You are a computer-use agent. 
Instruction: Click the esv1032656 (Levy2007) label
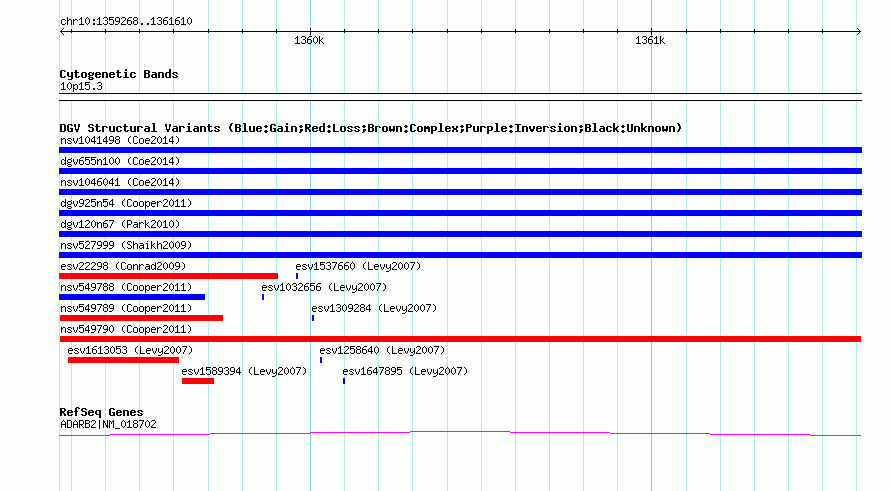[324, 287]
